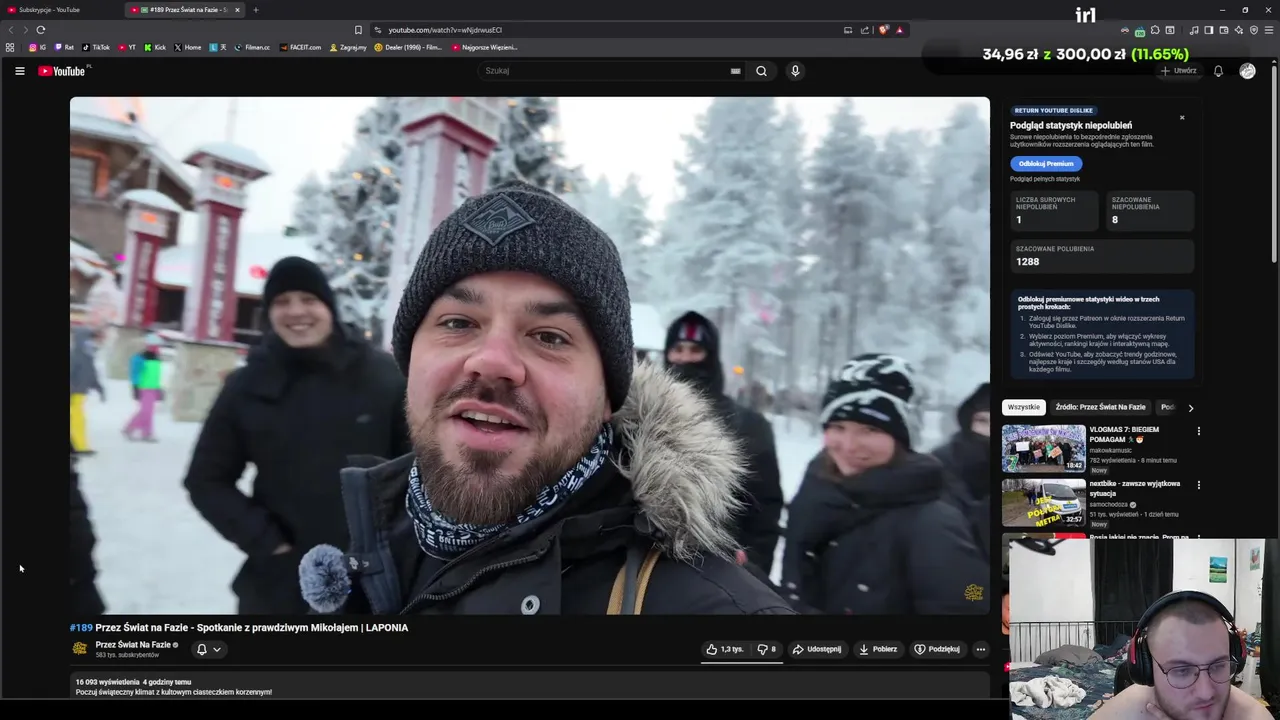
Task: Click the Pobierz download button
Action: coord(878,649)
